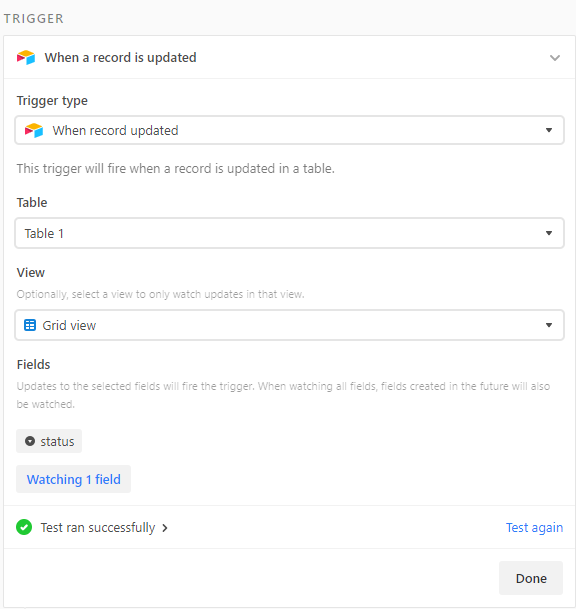Image resolution: width=576 pixels, height=609 pixels.
Task: Open the Table dropdown arrow
Action: click(549, 233)
